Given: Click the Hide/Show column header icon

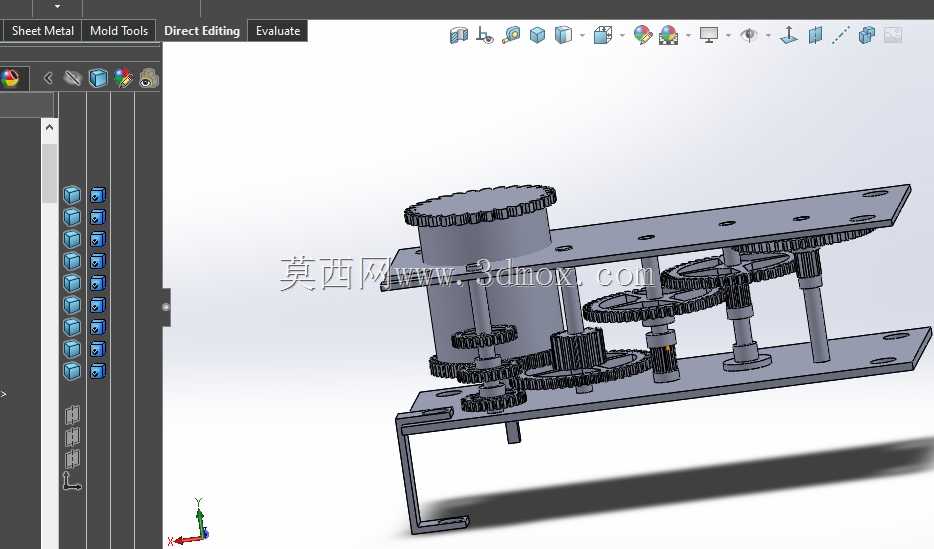Looking at the screenshot, I should coord(73,78).
